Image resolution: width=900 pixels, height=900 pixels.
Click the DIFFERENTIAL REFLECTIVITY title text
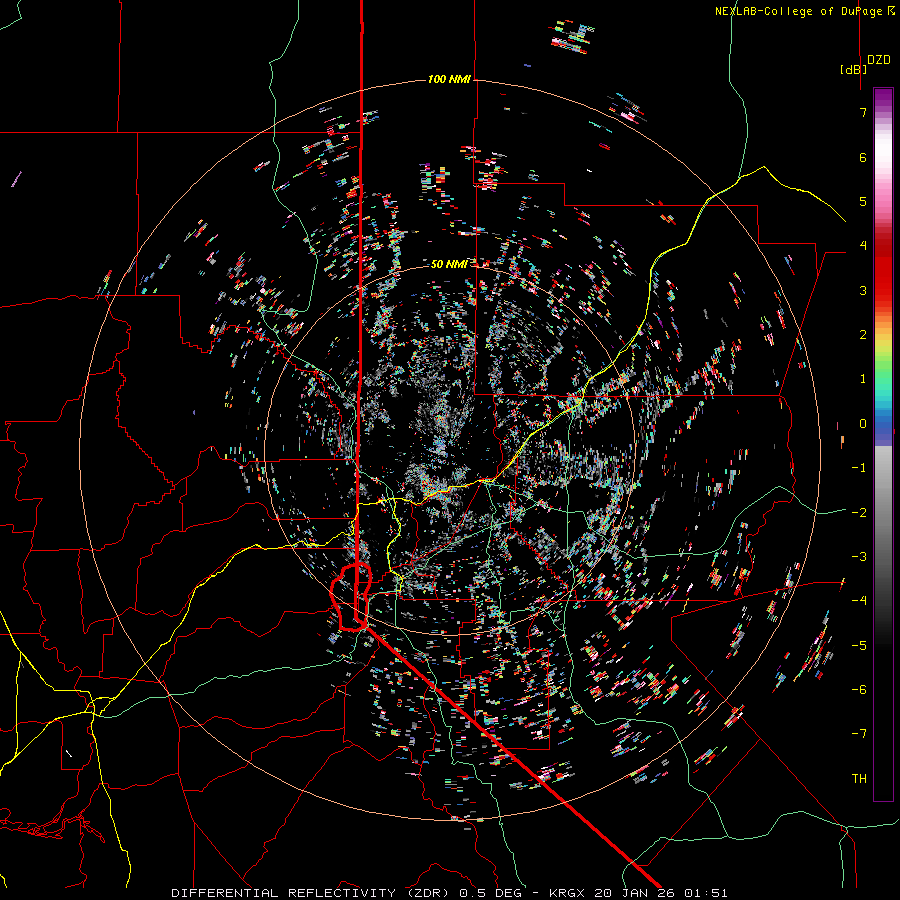coord(284,893)
